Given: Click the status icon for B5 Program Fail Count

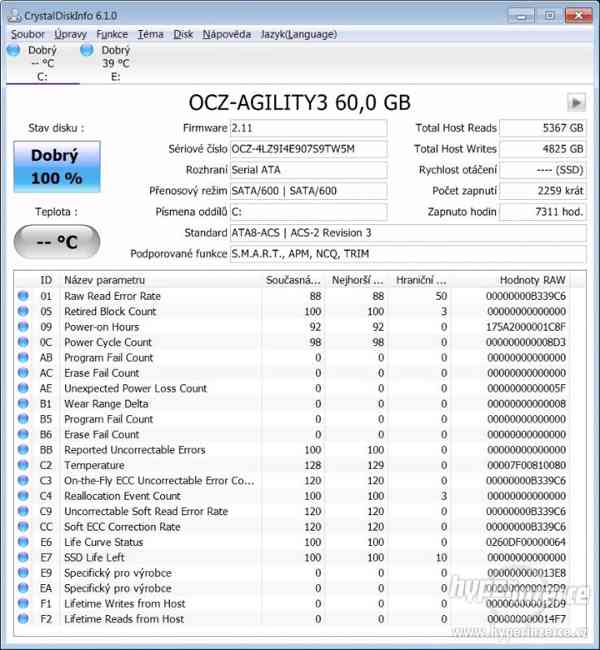Looking at the screenshot, I should pyautogui.click(x=23, y=419).
